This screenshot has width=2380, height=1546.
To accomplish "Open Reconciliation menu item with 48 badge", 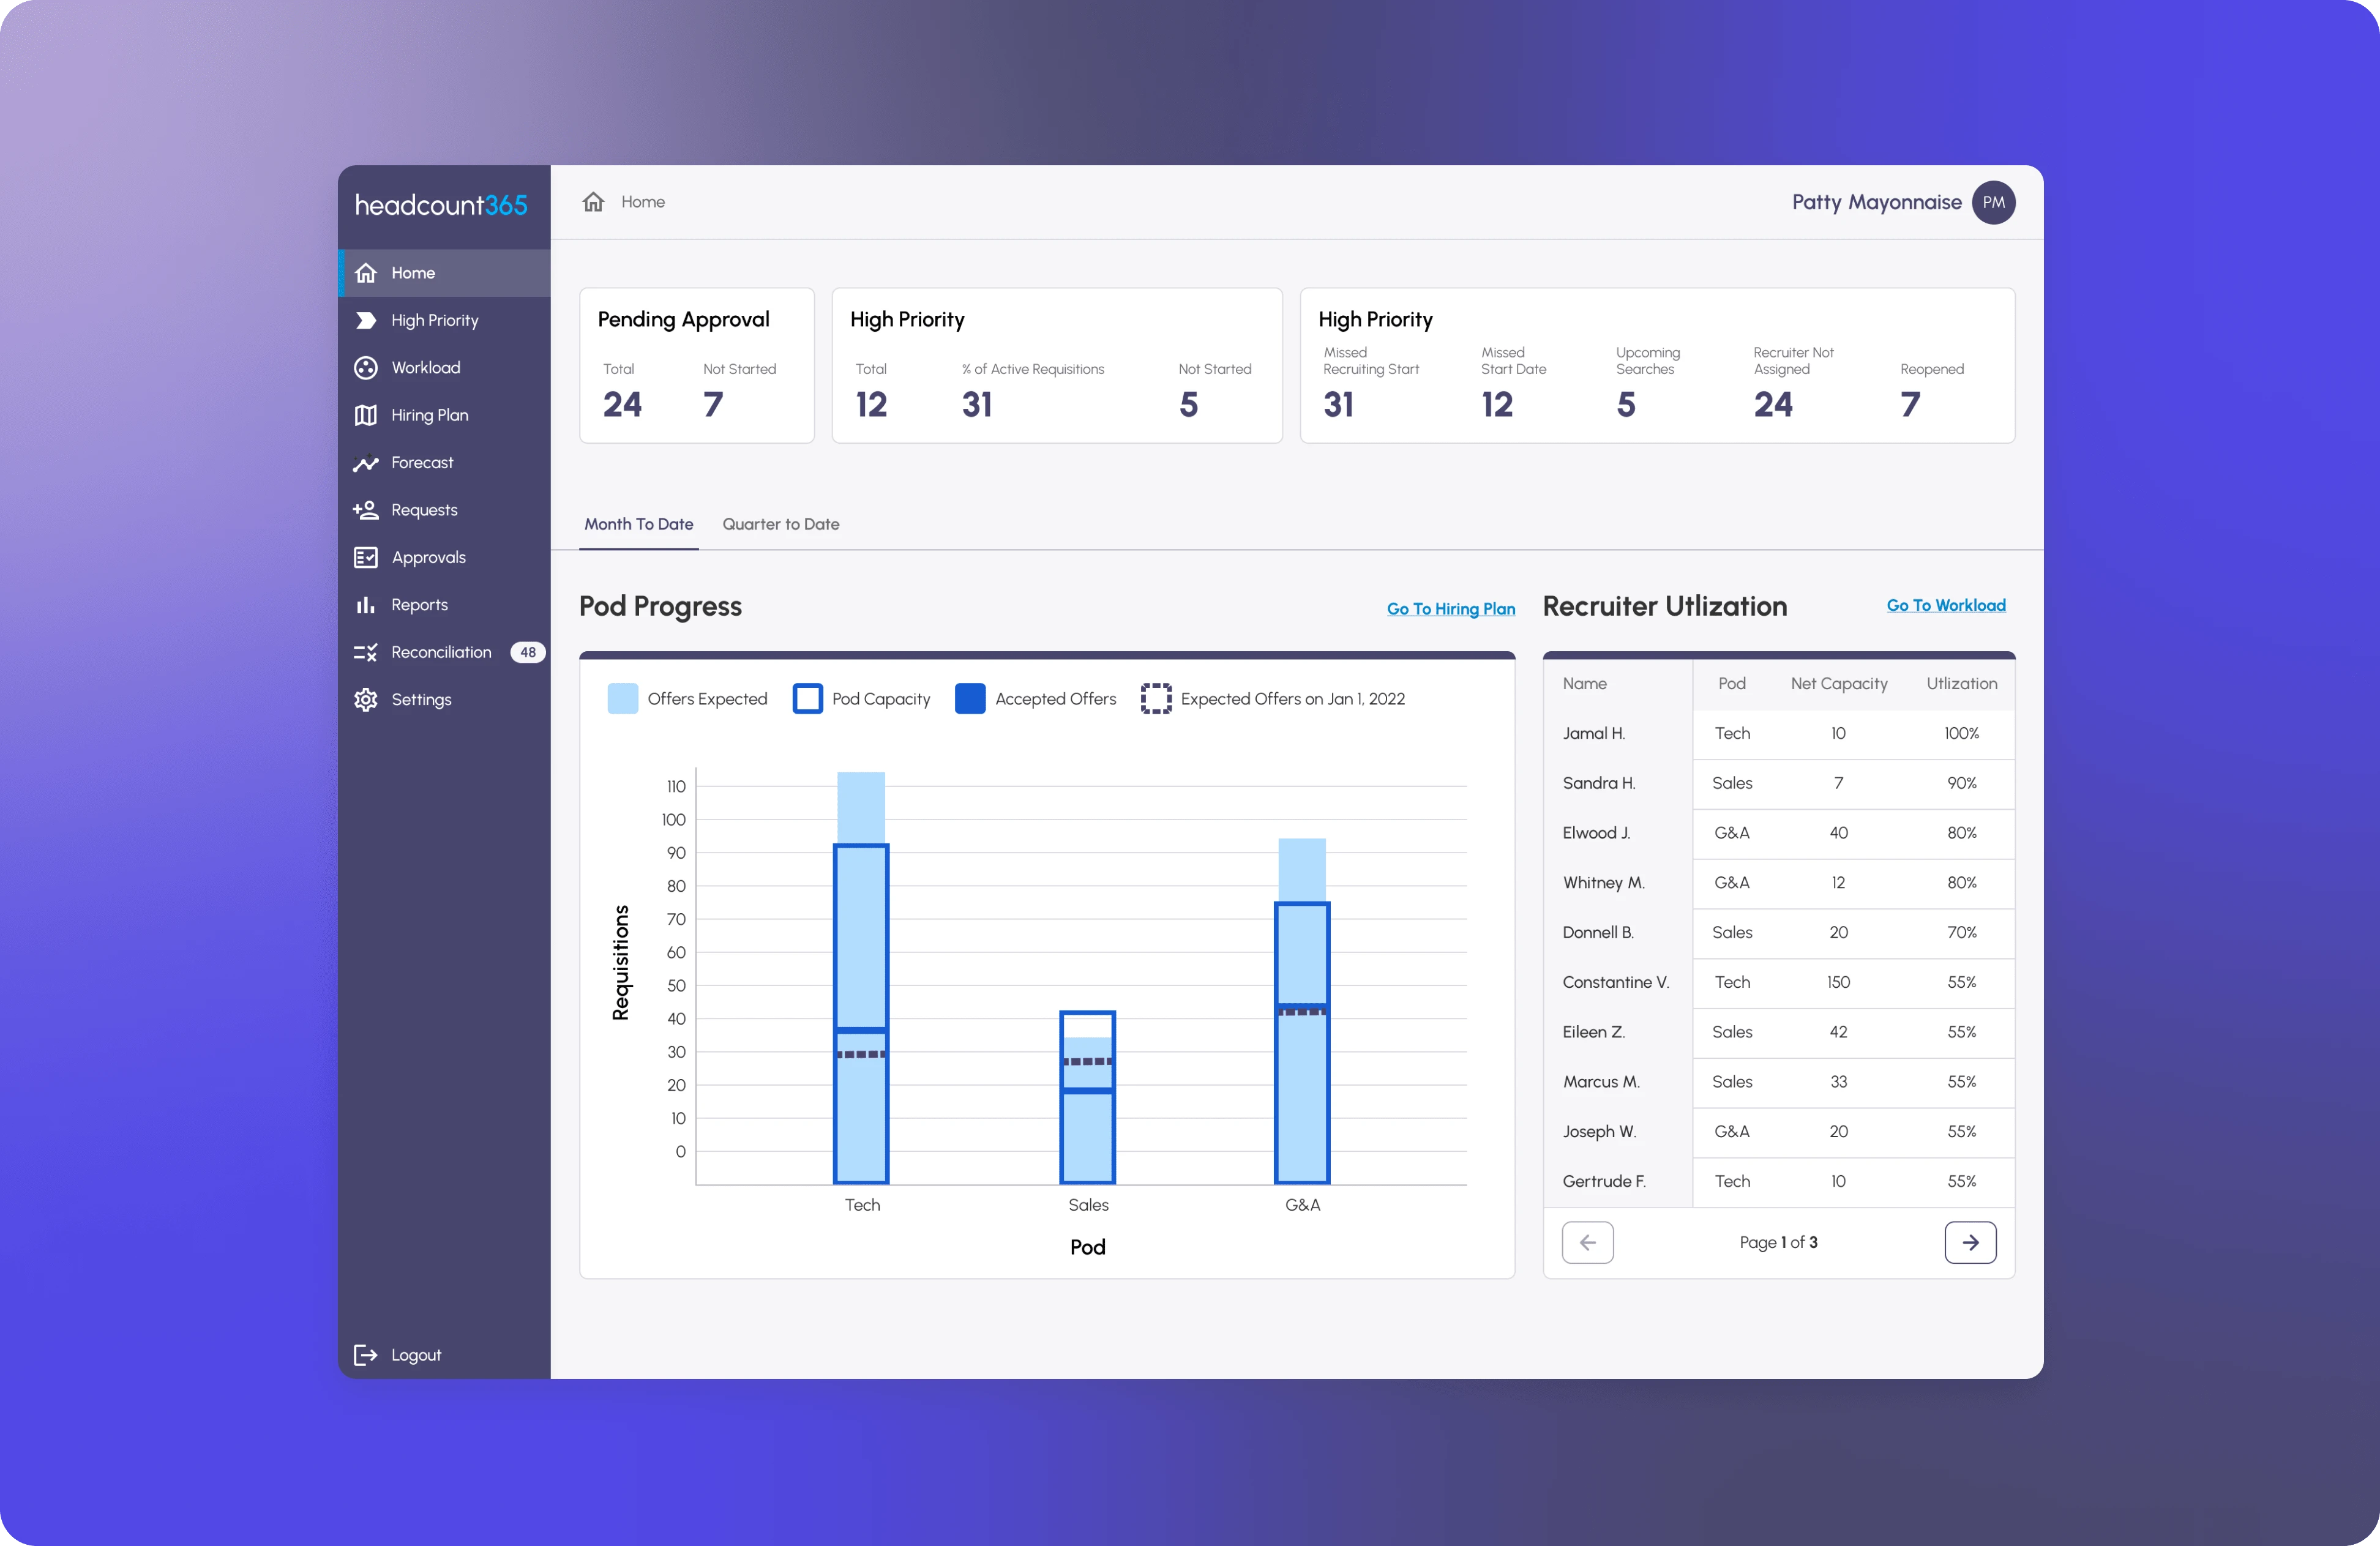I will [441, 652].
